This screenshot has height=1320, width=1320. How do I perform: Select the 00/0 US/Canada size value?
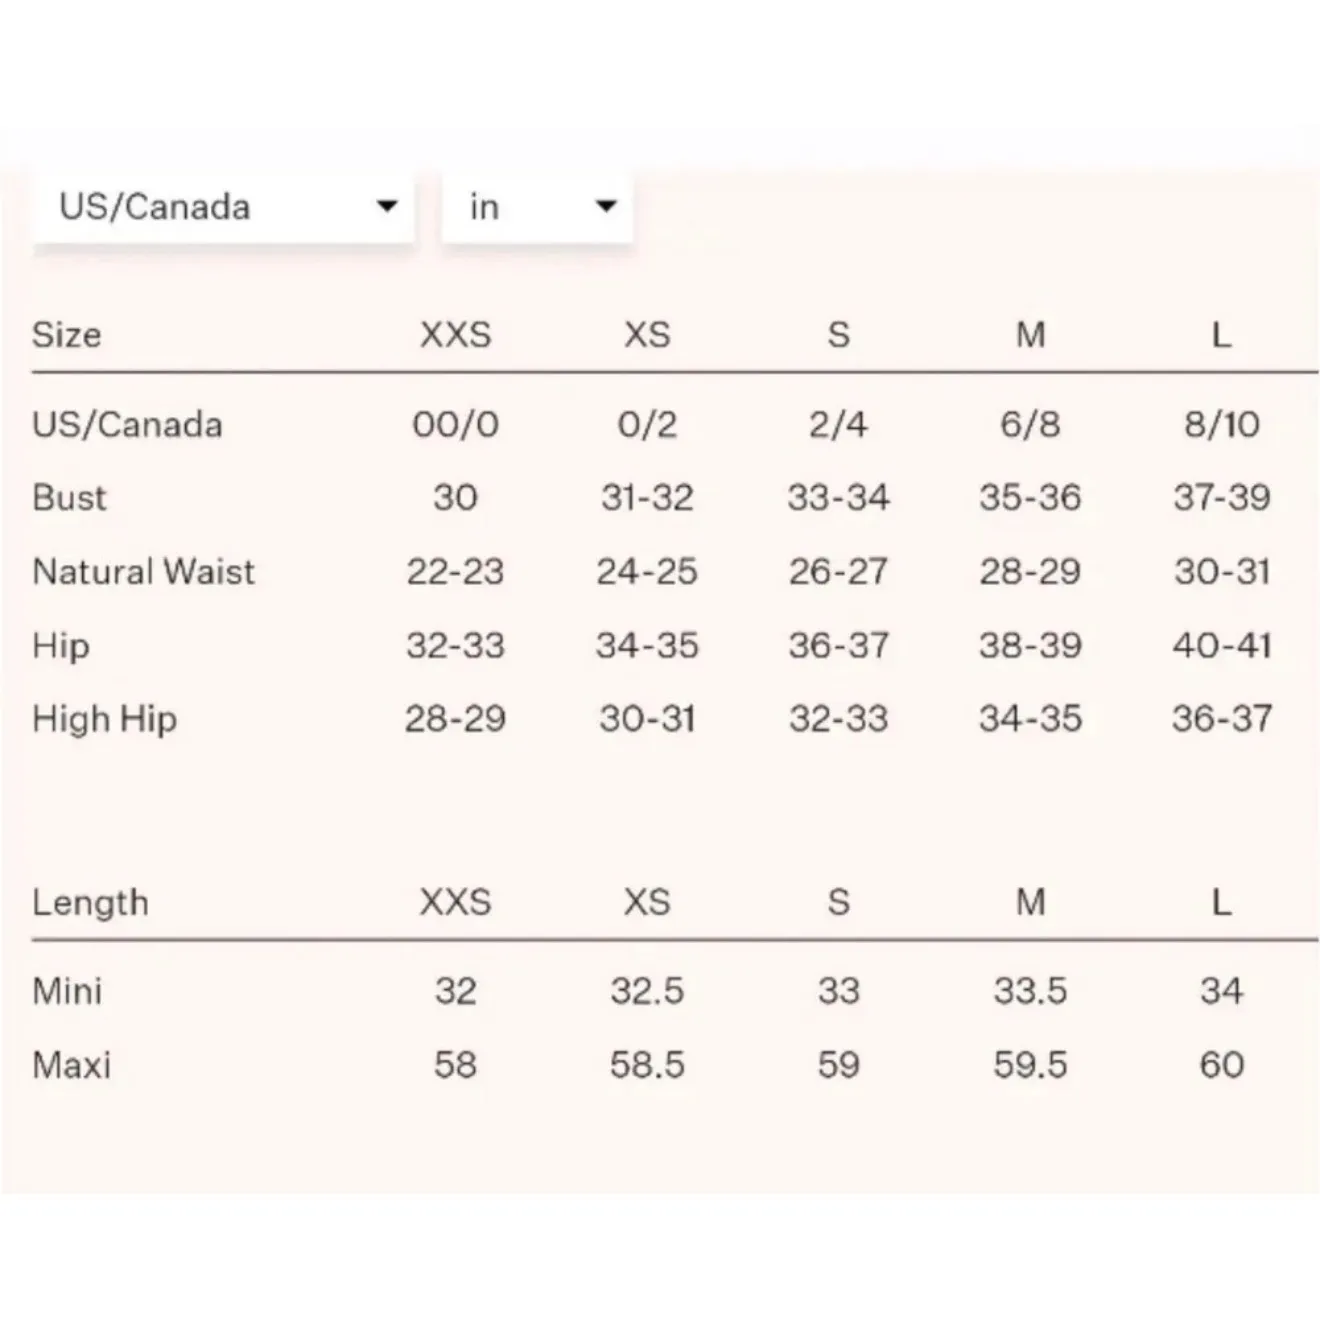455,424
